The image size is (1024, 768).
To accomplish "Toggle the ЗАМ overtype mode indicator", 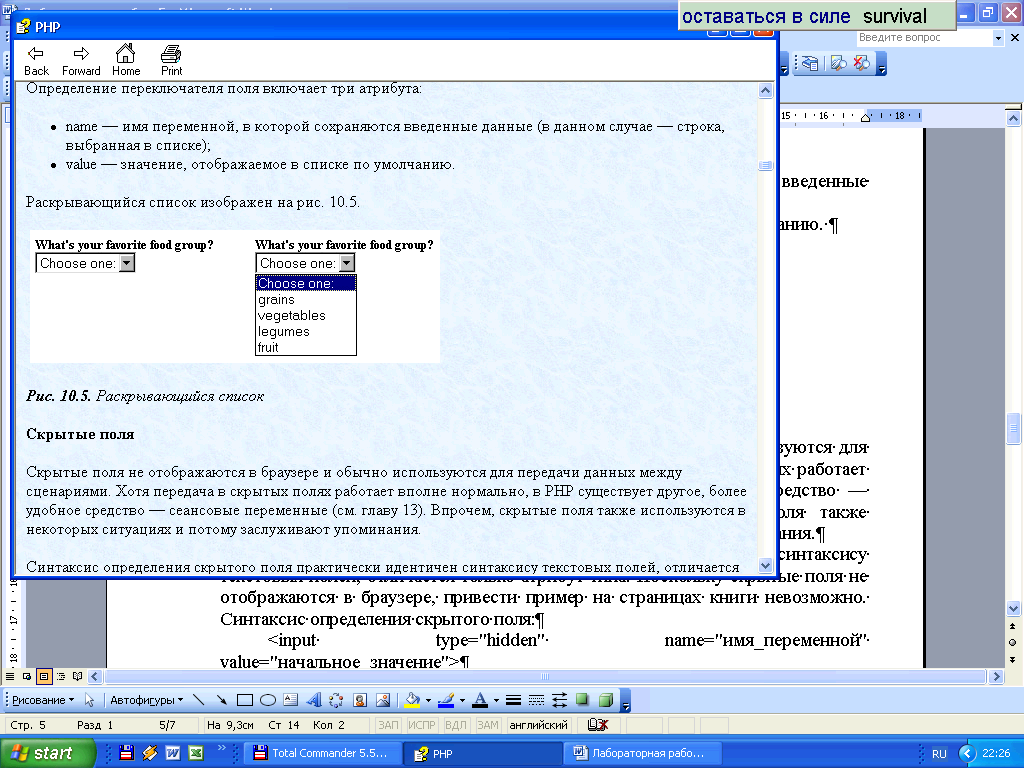I will (x=487, y=725).
